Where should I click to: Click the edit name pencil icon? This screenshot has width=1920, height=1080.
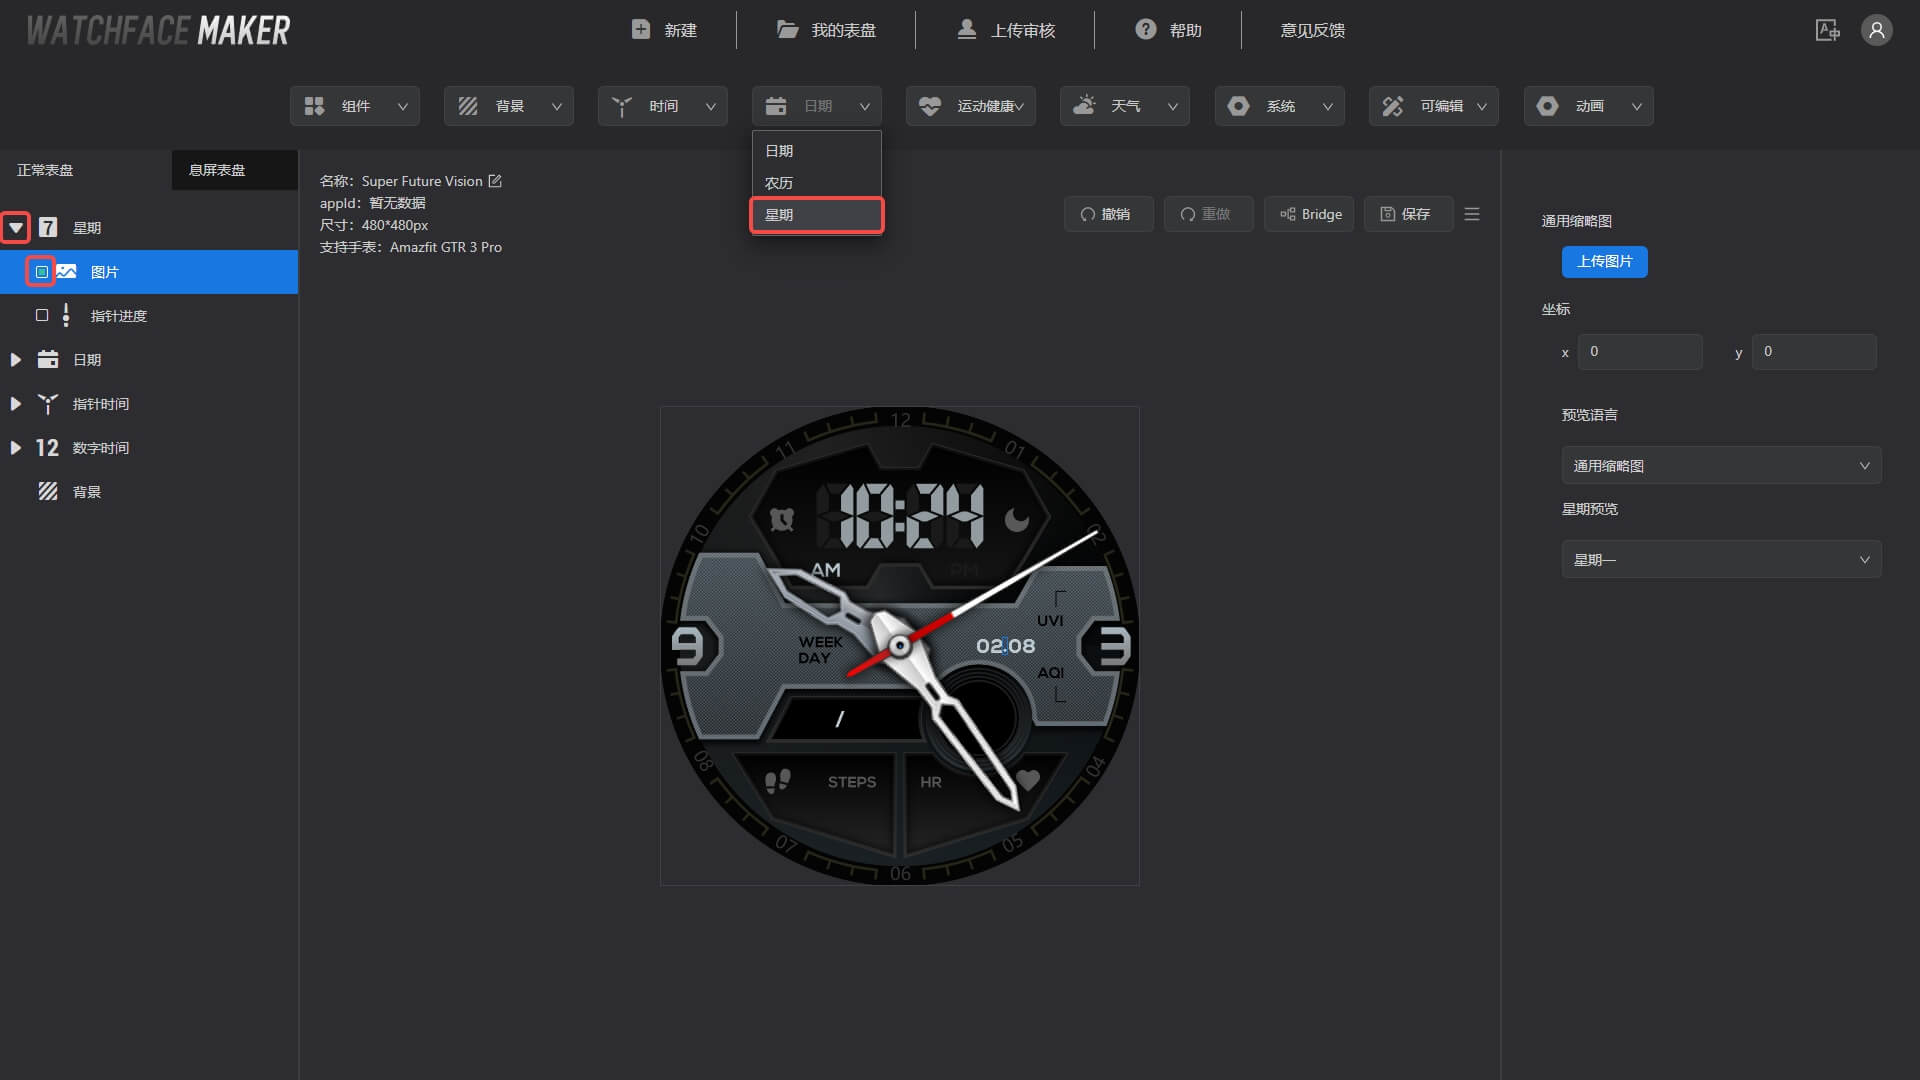495,181
